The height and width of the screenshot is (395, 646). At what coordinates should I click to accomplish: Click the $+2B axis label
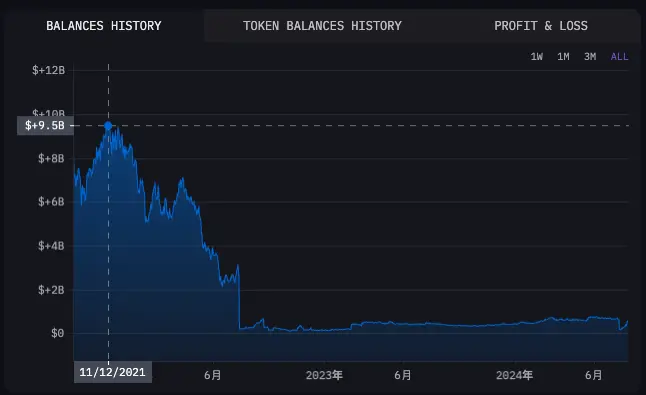pos(51,290)
